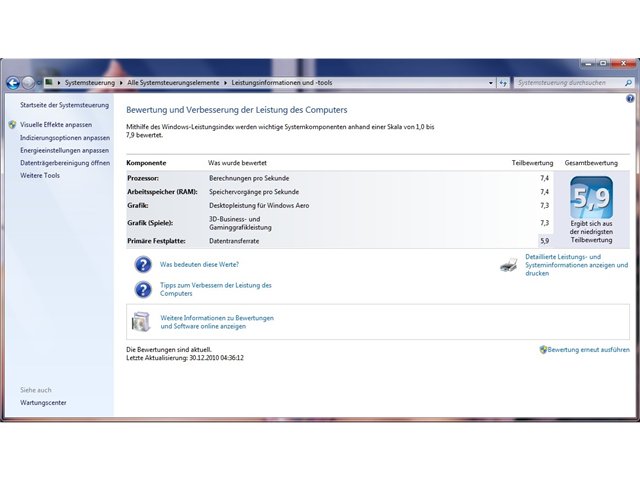Click the Teilbewertung column header
The image size is (640, 480).
(532, 163)
